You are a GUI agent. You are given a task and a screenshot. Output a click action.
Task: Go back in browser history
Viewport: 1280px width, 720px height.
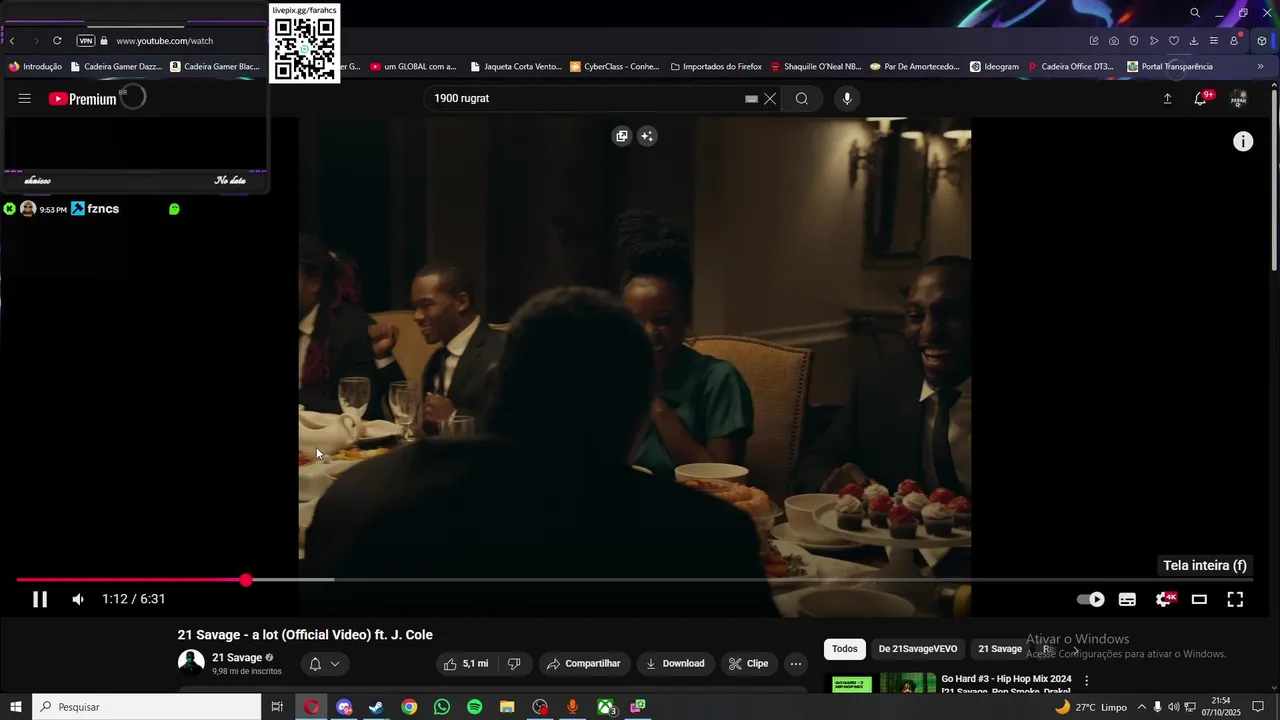pyautogui.click(x=12, y=41)
